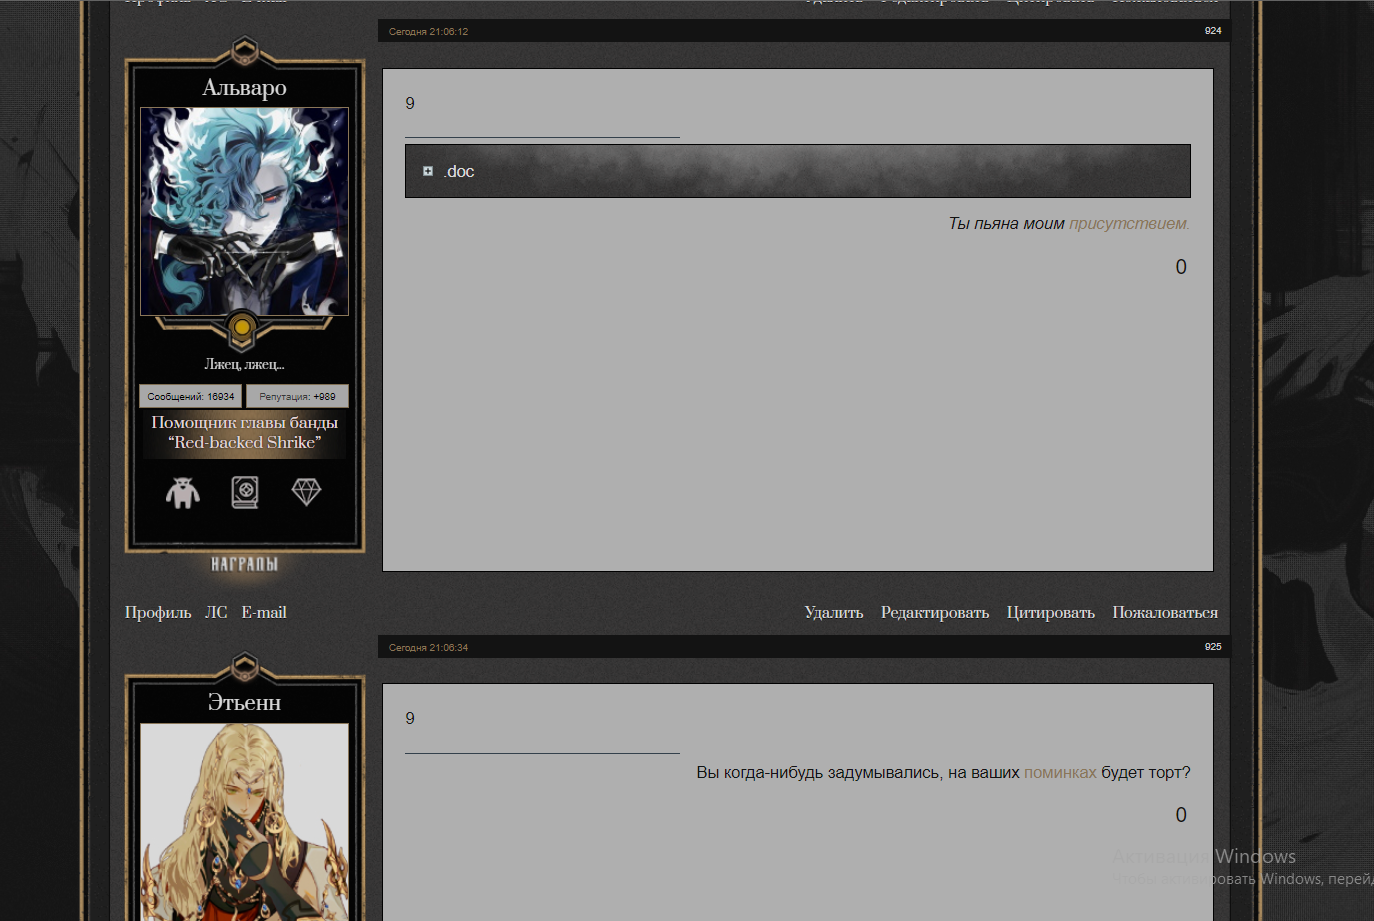Click the status text Лжец, лжец...
Viewport: 1374px width, 921px height.
pos(245,364)
